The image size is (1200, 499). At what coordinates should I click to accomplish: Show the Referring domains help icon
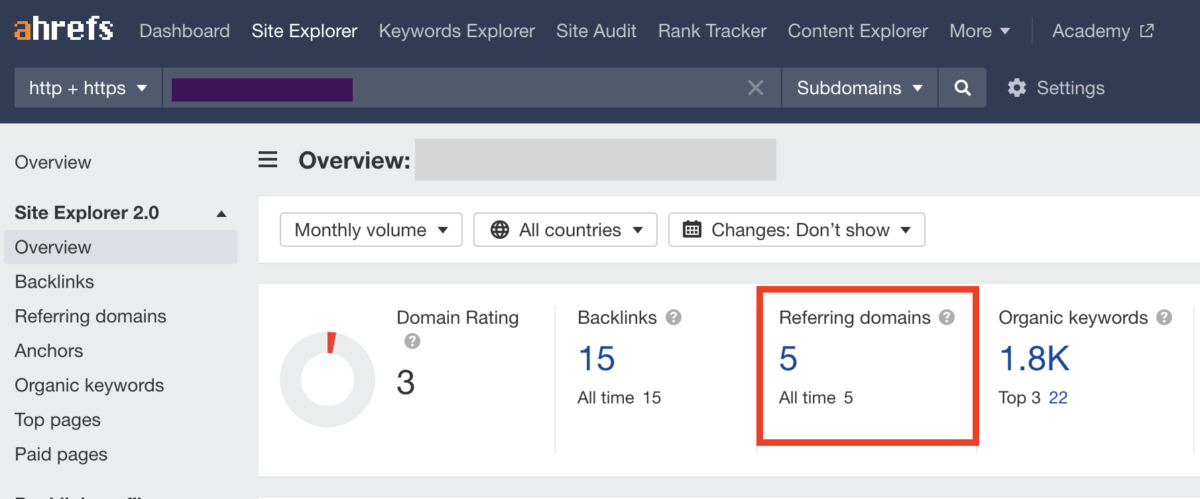tap(947, 317)
